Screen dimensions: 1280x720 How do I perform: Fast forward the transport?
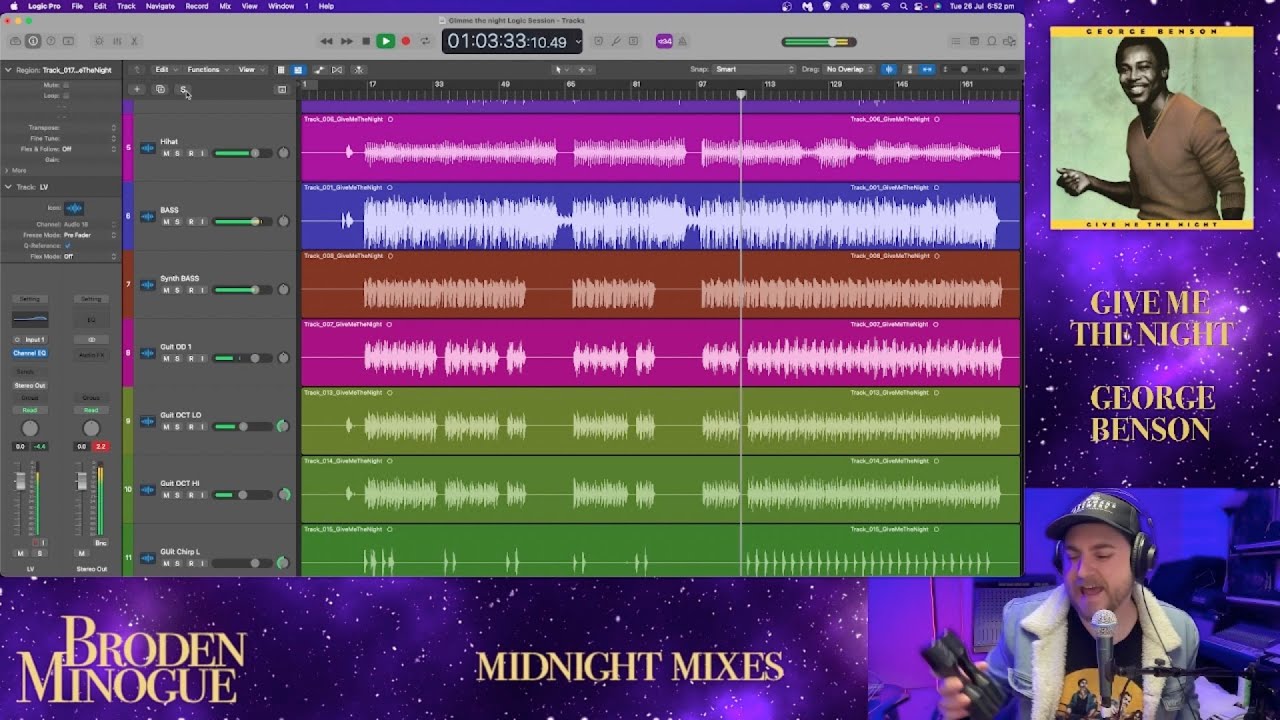click(346, 41)
